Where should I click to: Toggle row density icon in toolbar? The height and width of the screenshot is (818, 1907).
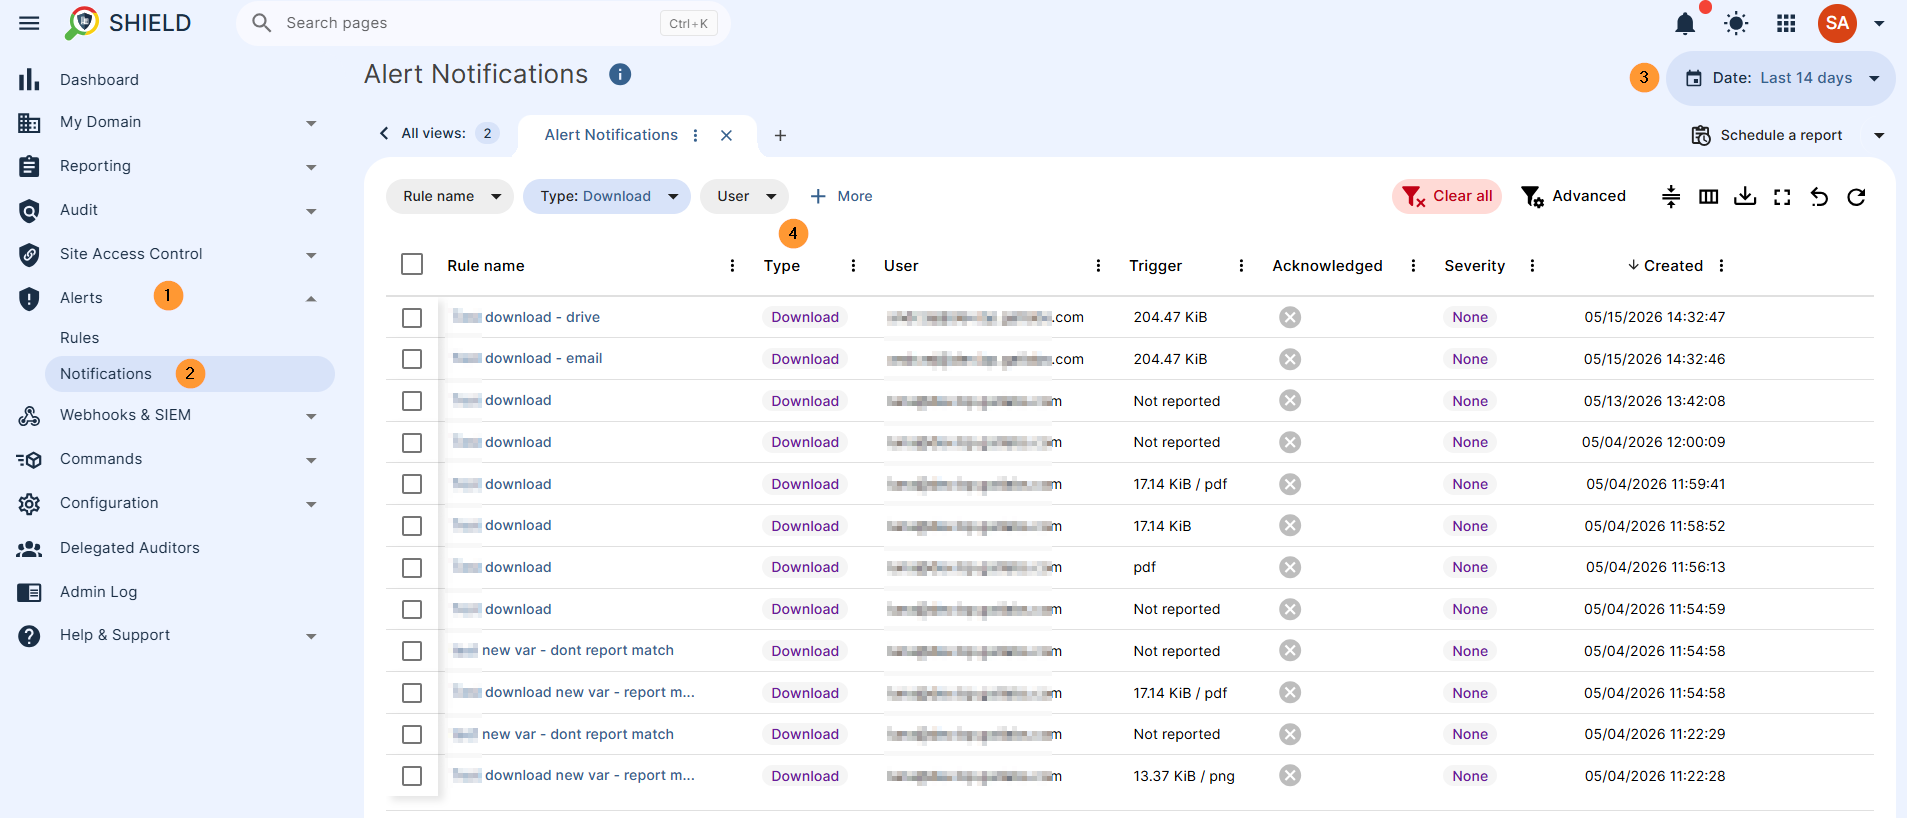1671,197
